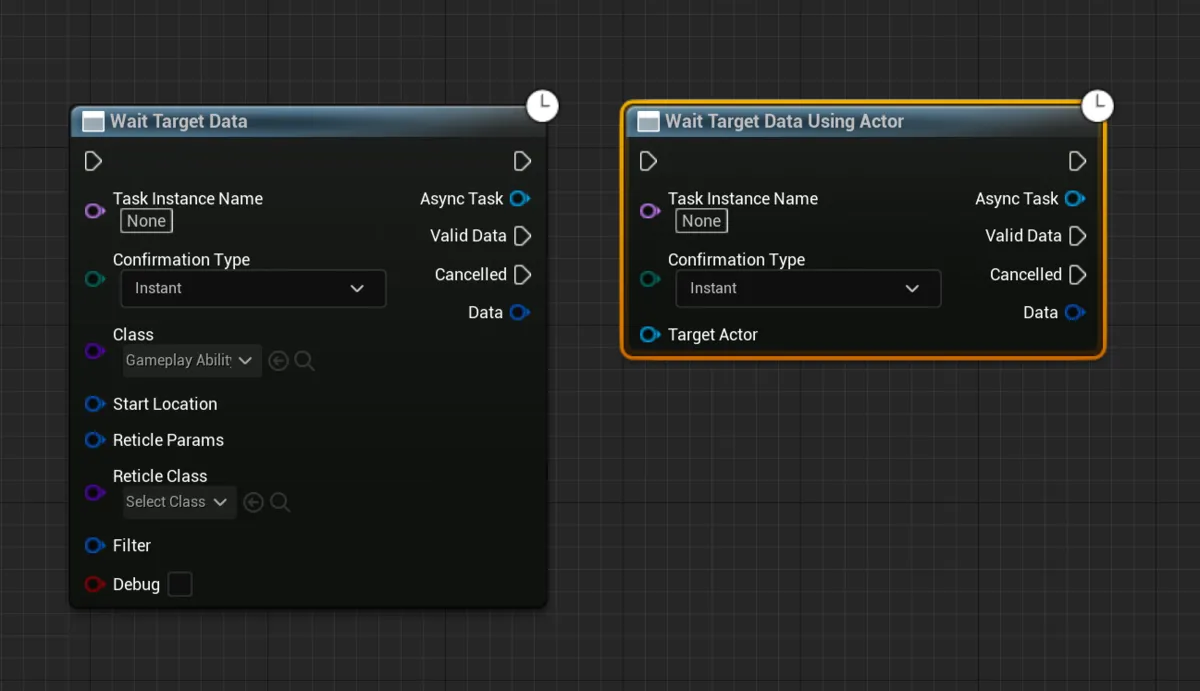Viewport: 1200px width, 691px height.
Task: Click the Reticle Params input pin
Action: click(95, 440)
